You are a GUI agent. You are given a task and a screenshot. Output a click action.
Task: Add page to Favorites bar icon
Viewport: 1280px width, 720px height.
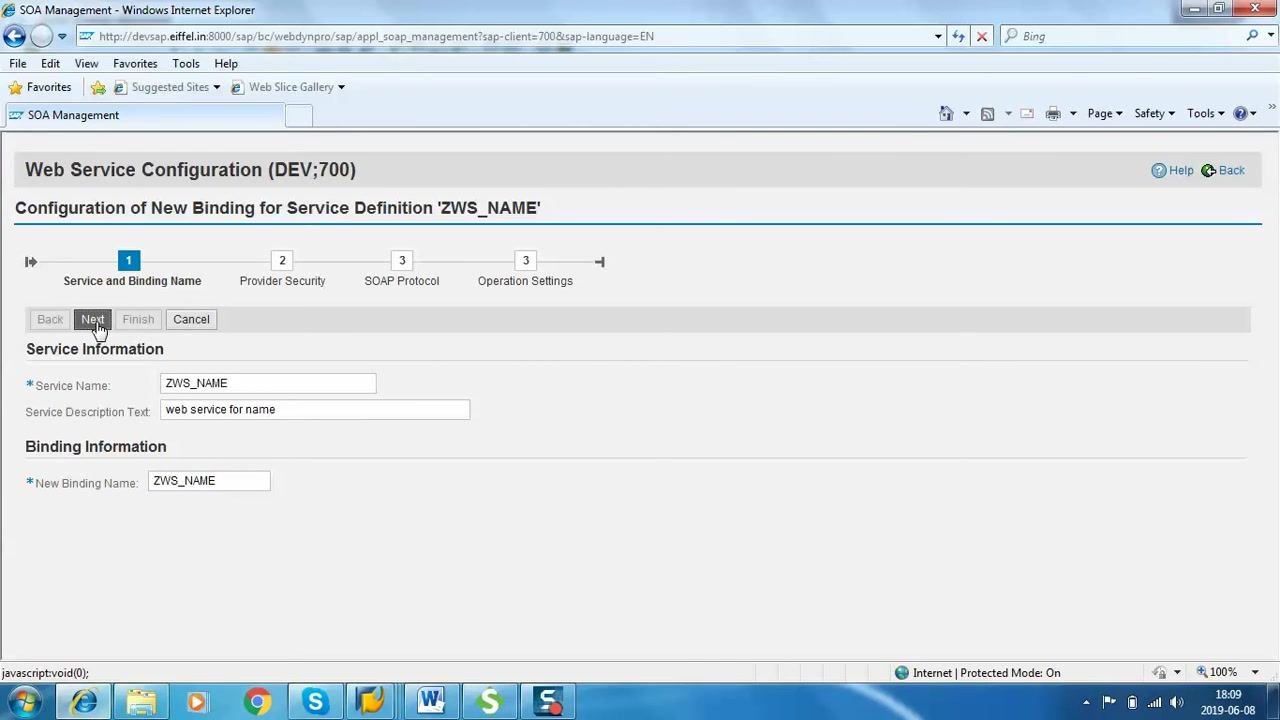coord(98,87)
